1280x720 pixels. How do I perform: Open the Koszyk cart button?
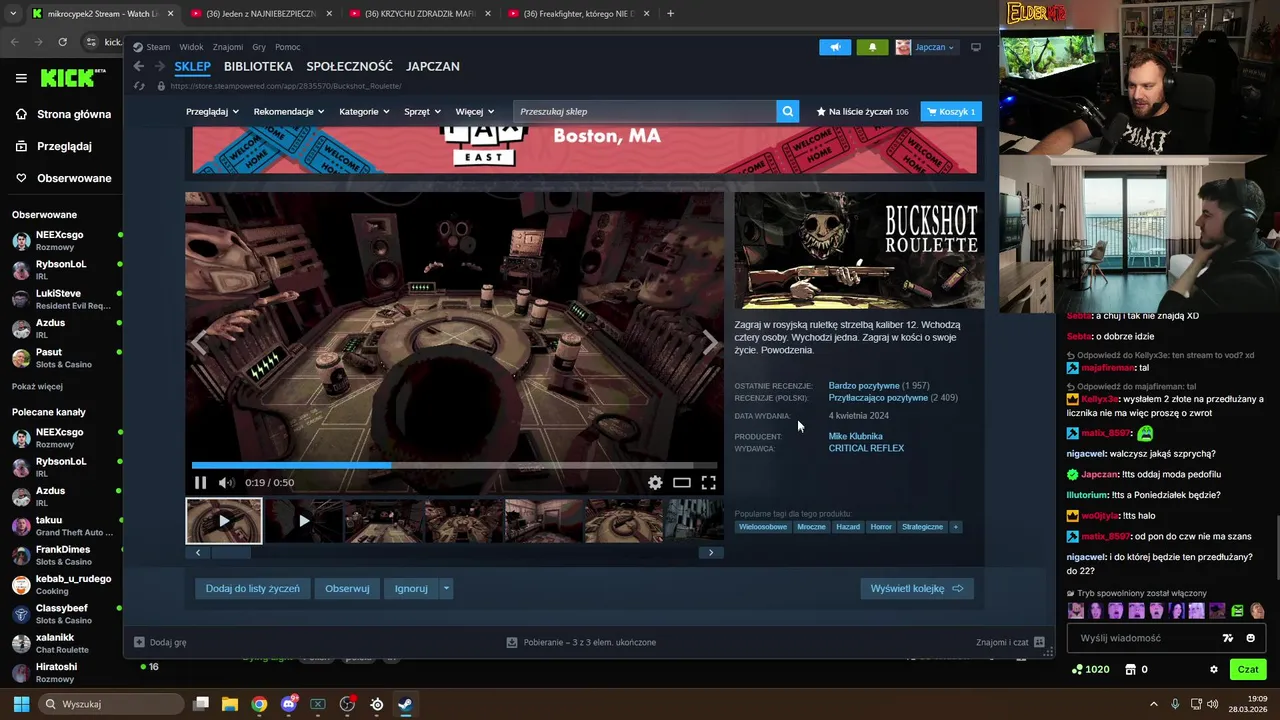(x=951, y=111)
